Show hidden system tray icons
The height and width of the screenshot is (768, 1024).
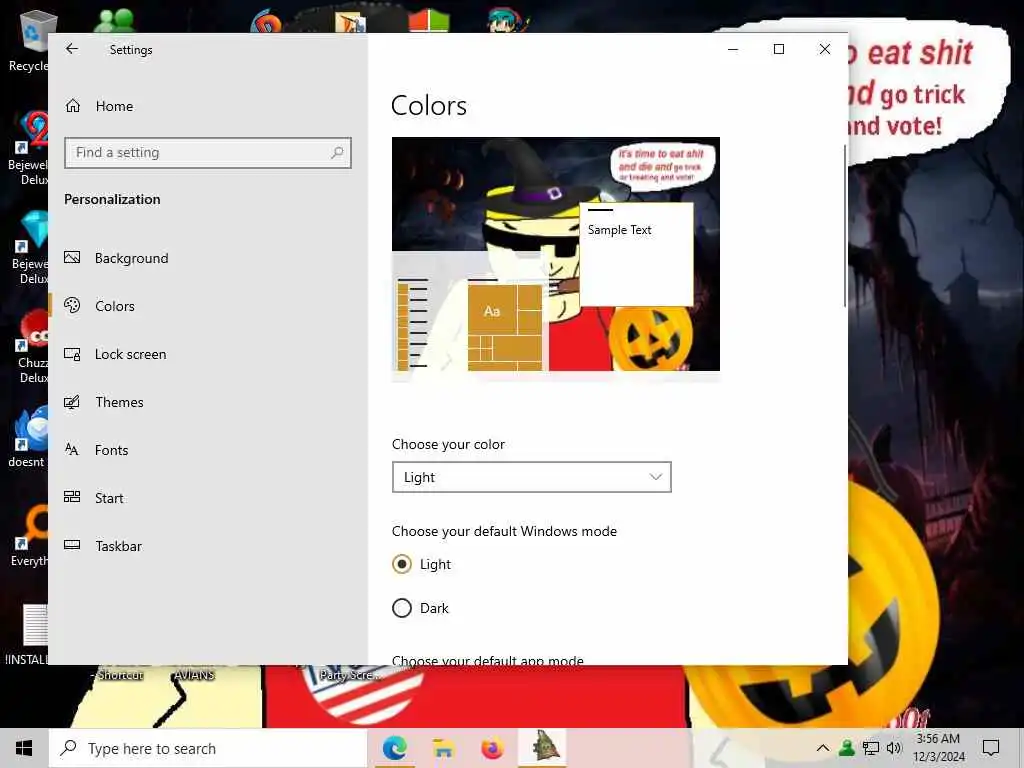pos(823,748)
